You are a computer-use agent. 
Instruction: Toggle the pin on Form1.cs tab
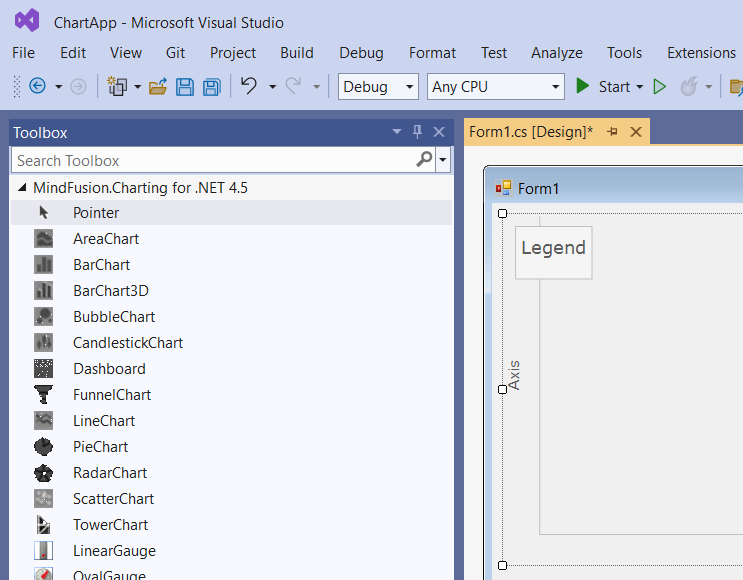(612, 131)
